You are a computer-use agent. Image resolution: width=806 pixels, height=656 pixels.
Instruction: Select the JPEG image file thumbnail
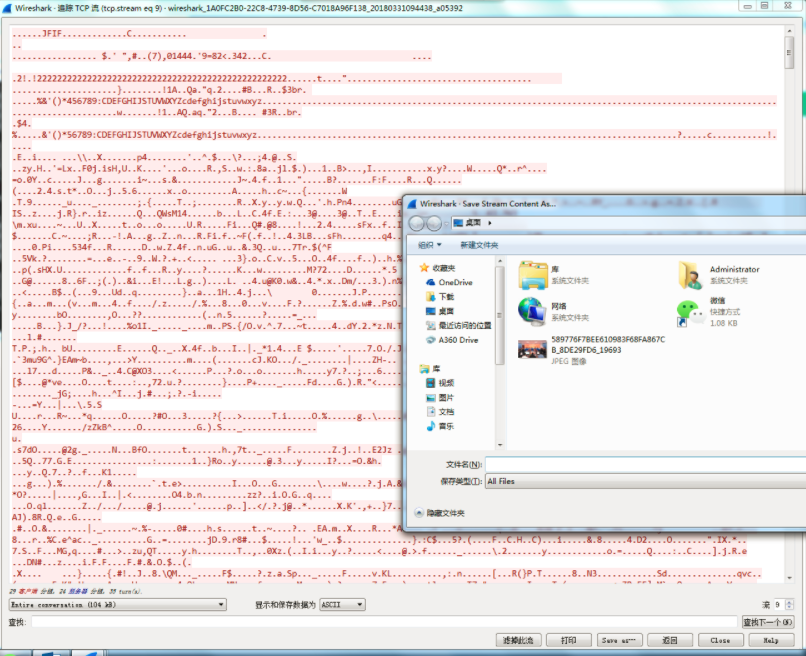tap(532, 350)
